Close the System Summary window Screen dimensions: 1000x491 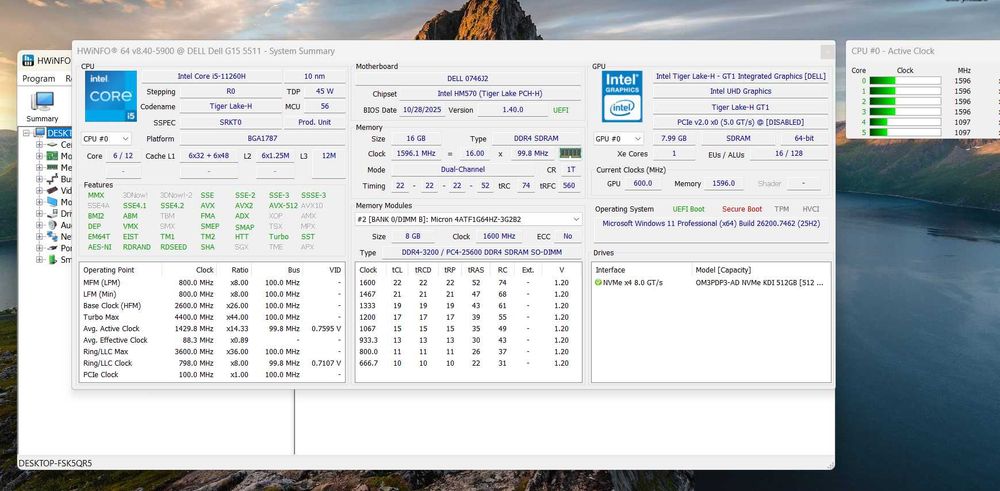pyautogui.click(x=827, y=52)
